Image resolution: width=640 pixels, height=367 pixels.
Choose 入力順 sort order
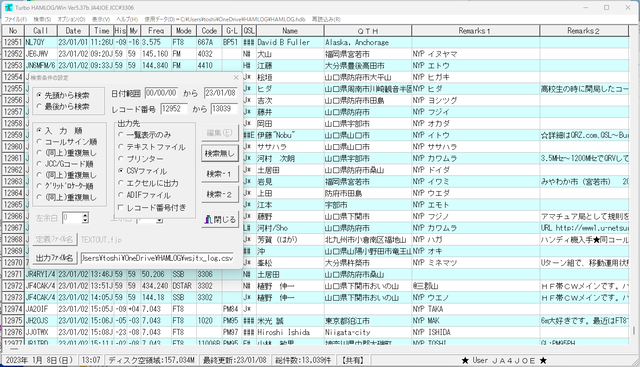click(60, 131)
